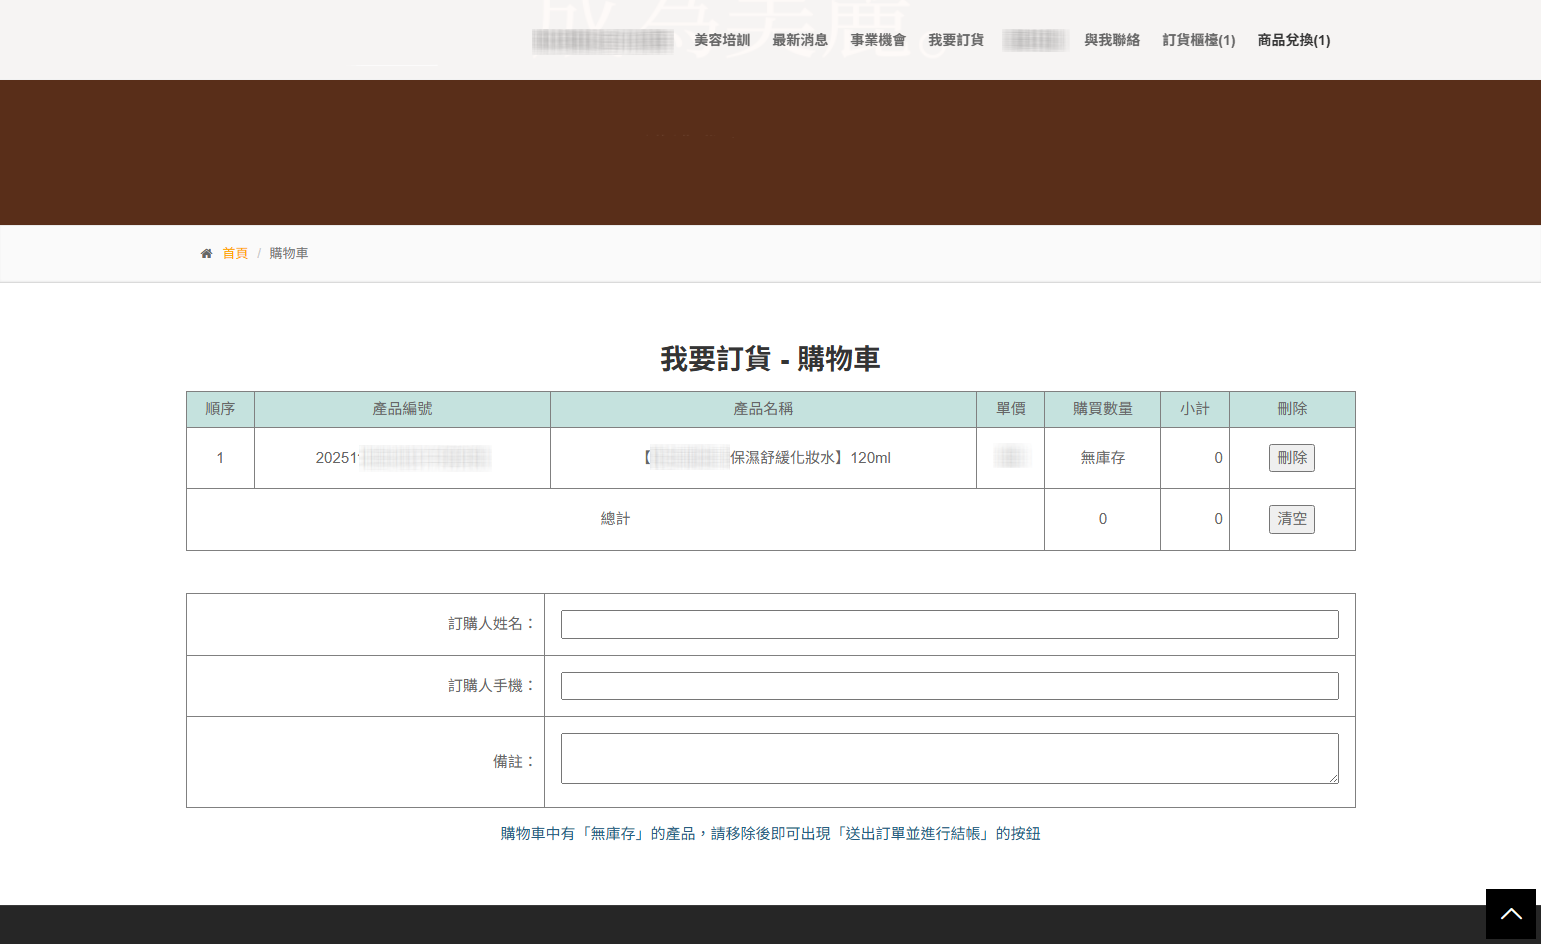Viewport: 1541px width, 944px height.
Task: Focus the 訂購人姓名 input field
Action: point(950,625)
